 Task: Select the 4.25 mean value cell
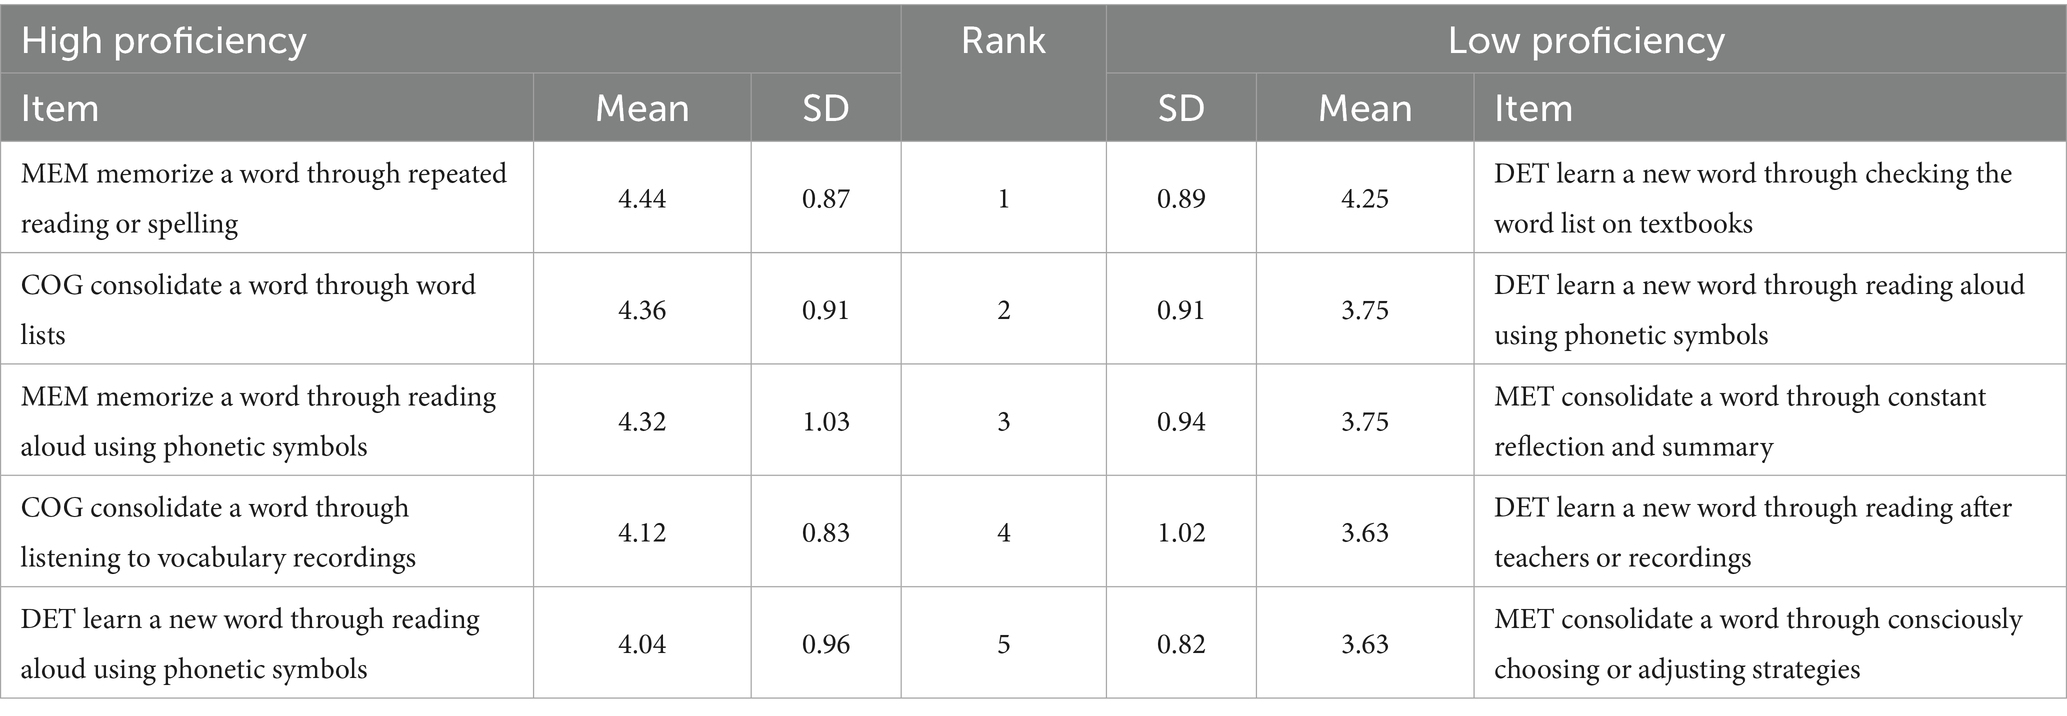click(1365, 198)
